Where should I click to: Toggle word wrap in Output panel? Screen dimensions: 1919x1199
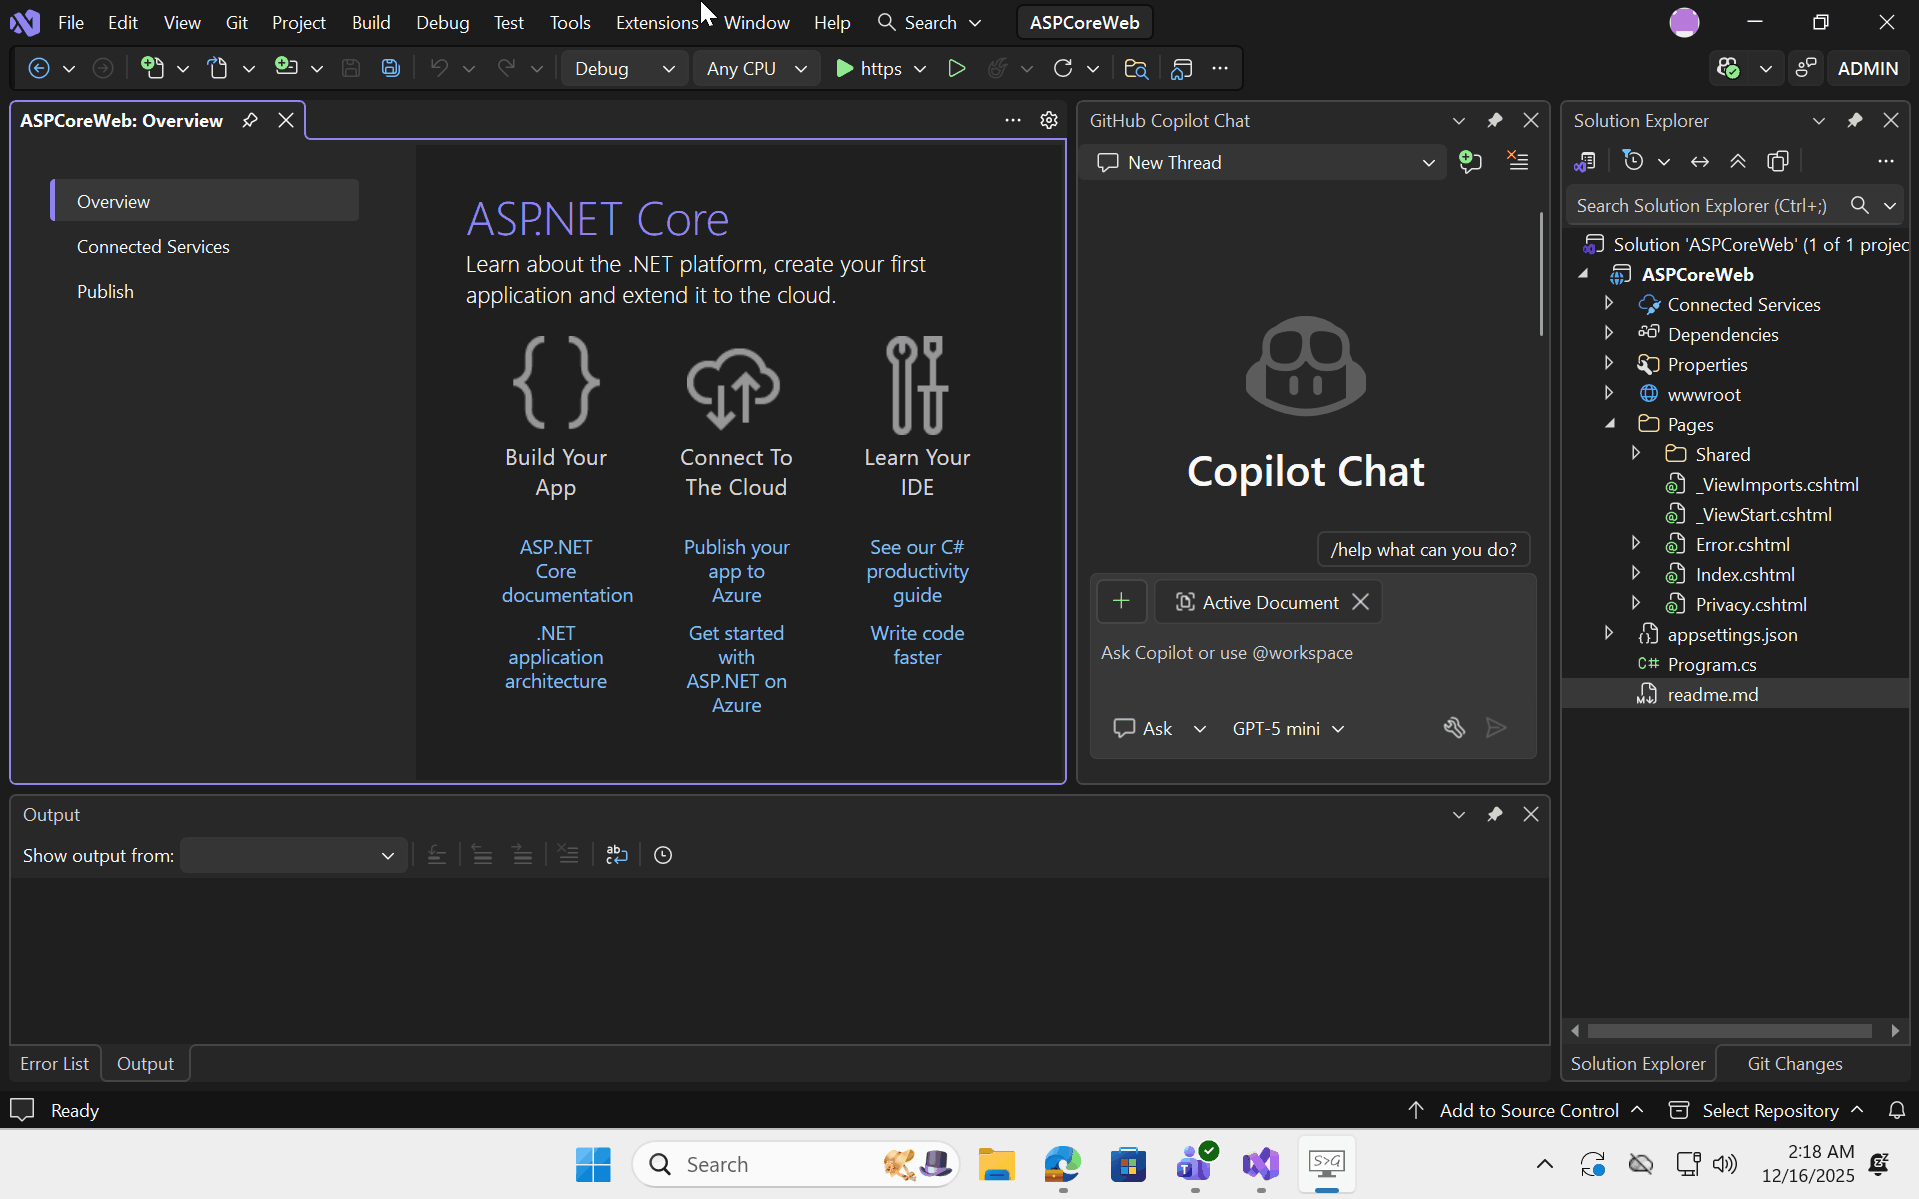coord(617,855)
